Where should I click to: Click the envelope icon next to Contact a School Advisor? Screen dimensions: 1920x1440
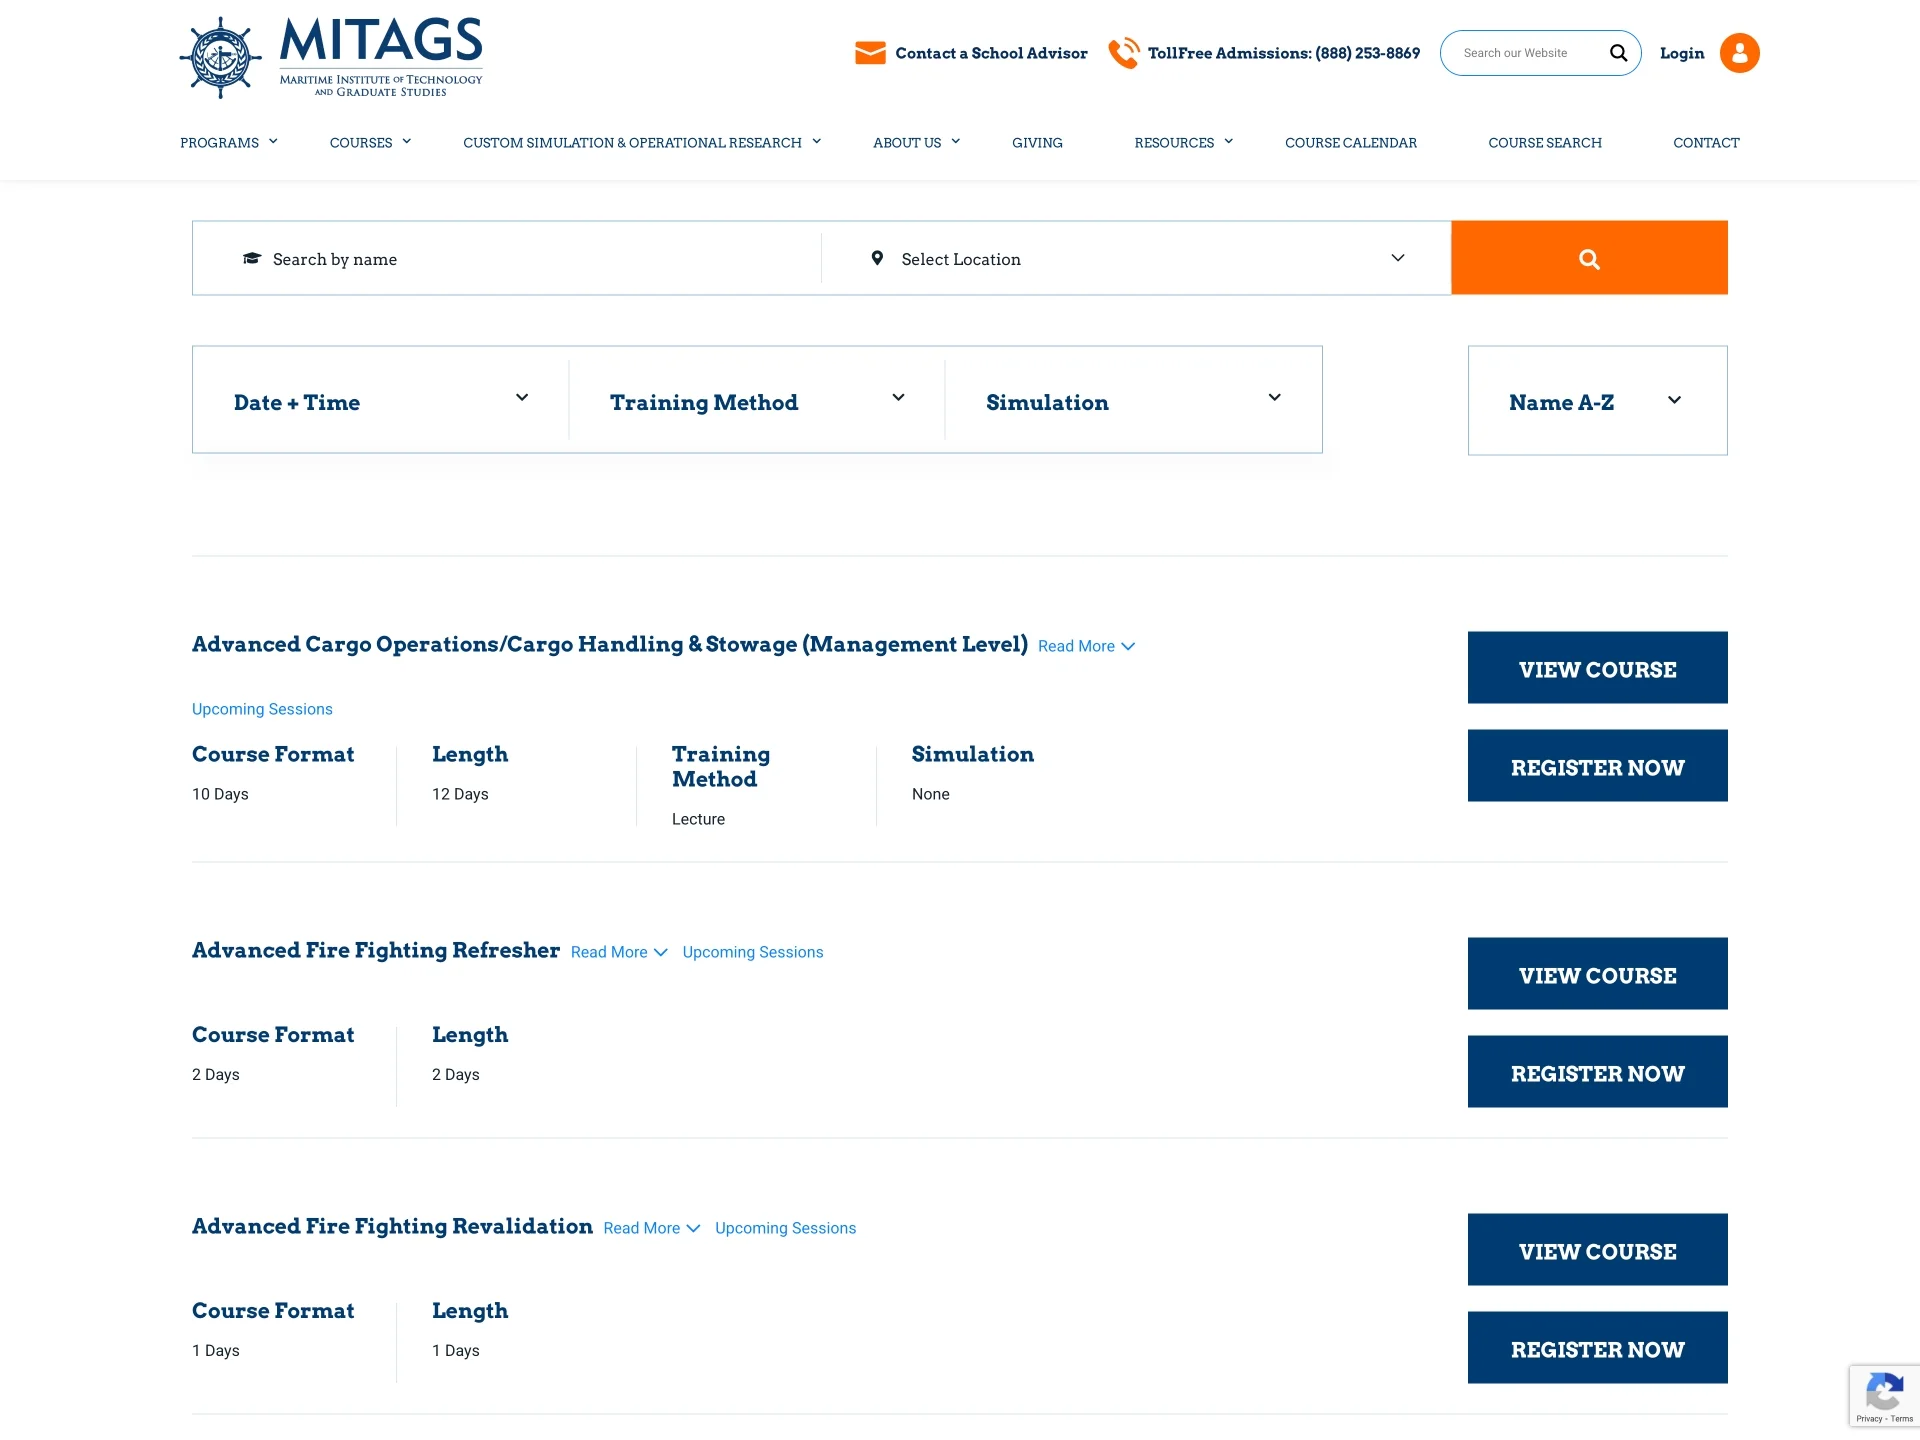[869, 52]
